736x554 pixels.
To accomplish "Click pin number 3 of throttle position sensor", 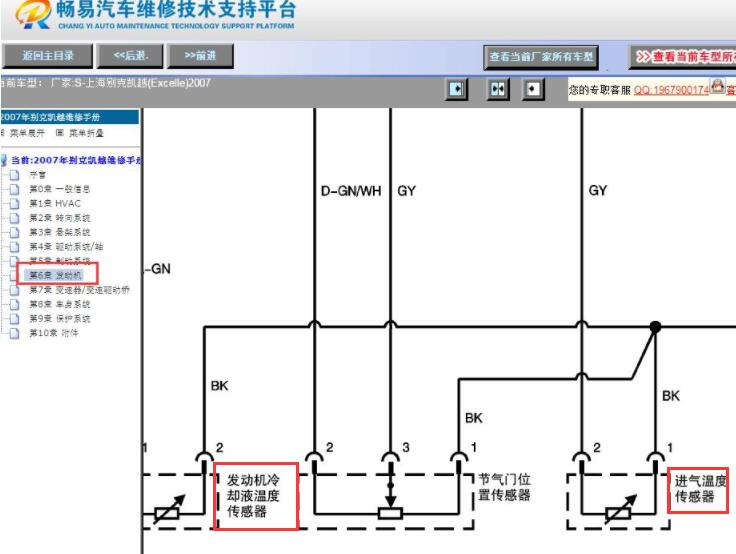I will click(406, 447).
